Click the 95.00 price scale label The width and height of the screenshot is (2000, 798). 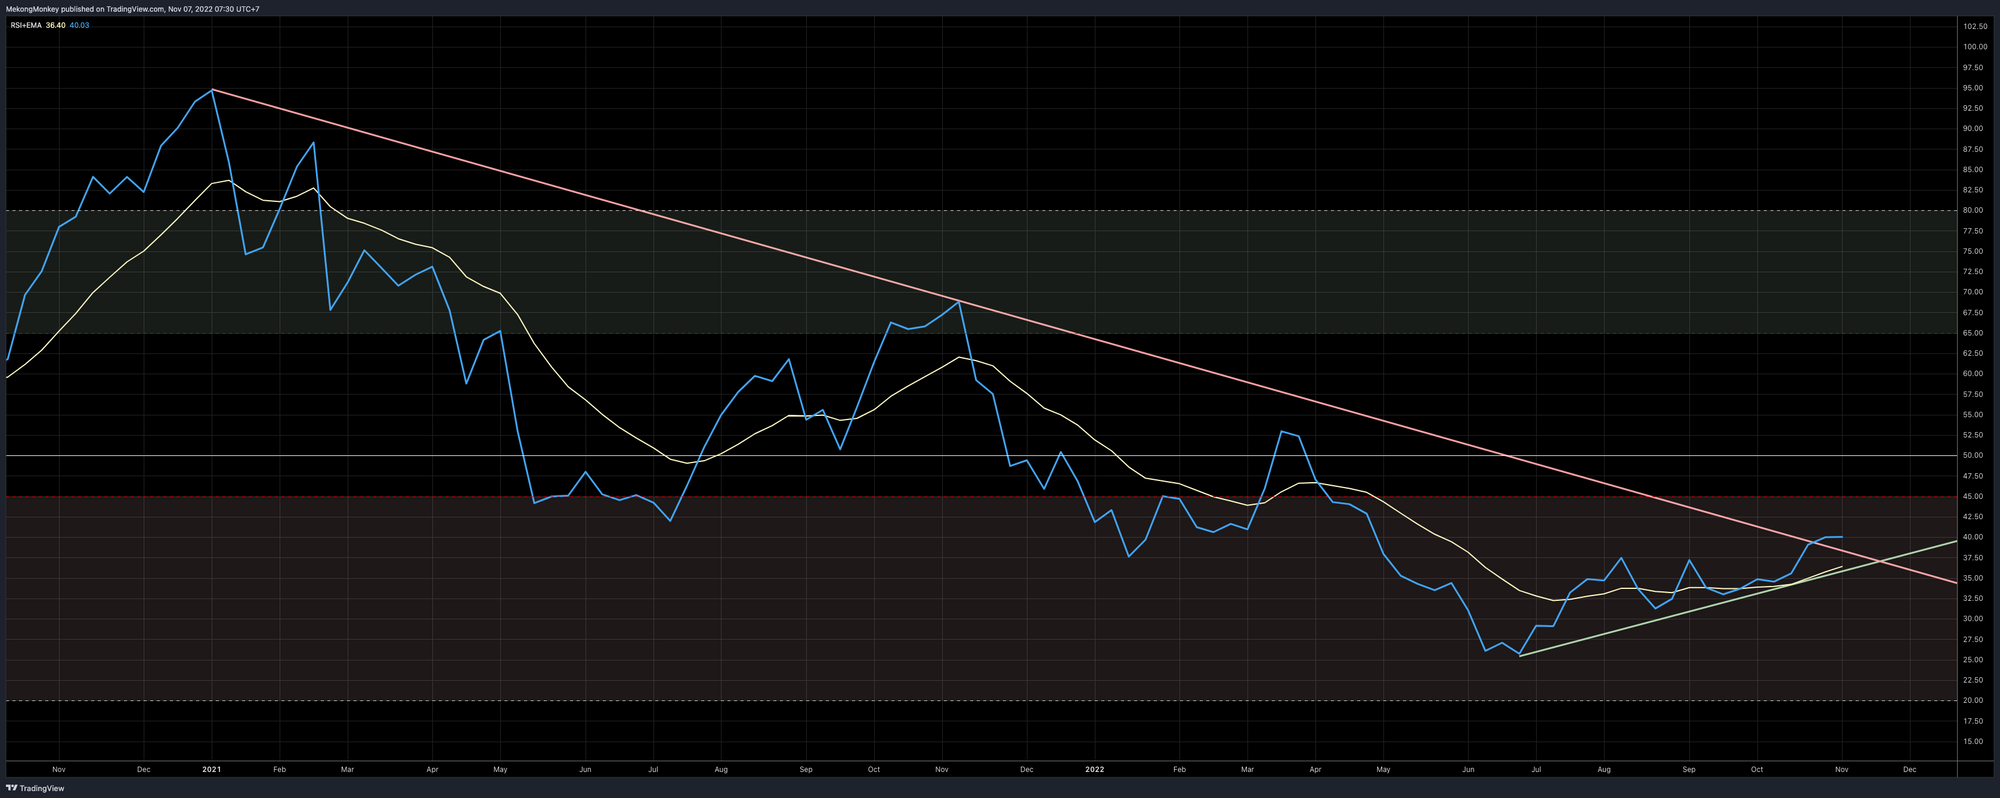click(x=1973, y=88)
